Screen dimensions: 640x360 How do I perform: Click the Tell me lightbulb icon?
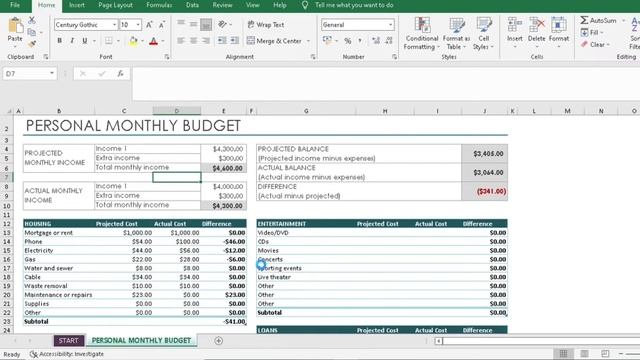coord(305,5)
